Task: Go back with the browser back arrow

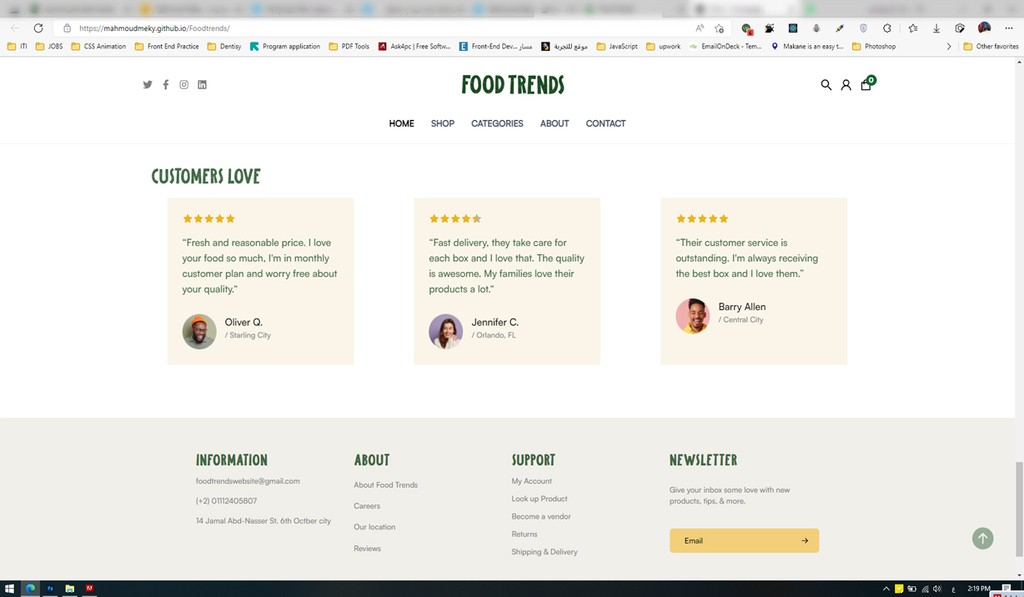Action: click(14, 28)
